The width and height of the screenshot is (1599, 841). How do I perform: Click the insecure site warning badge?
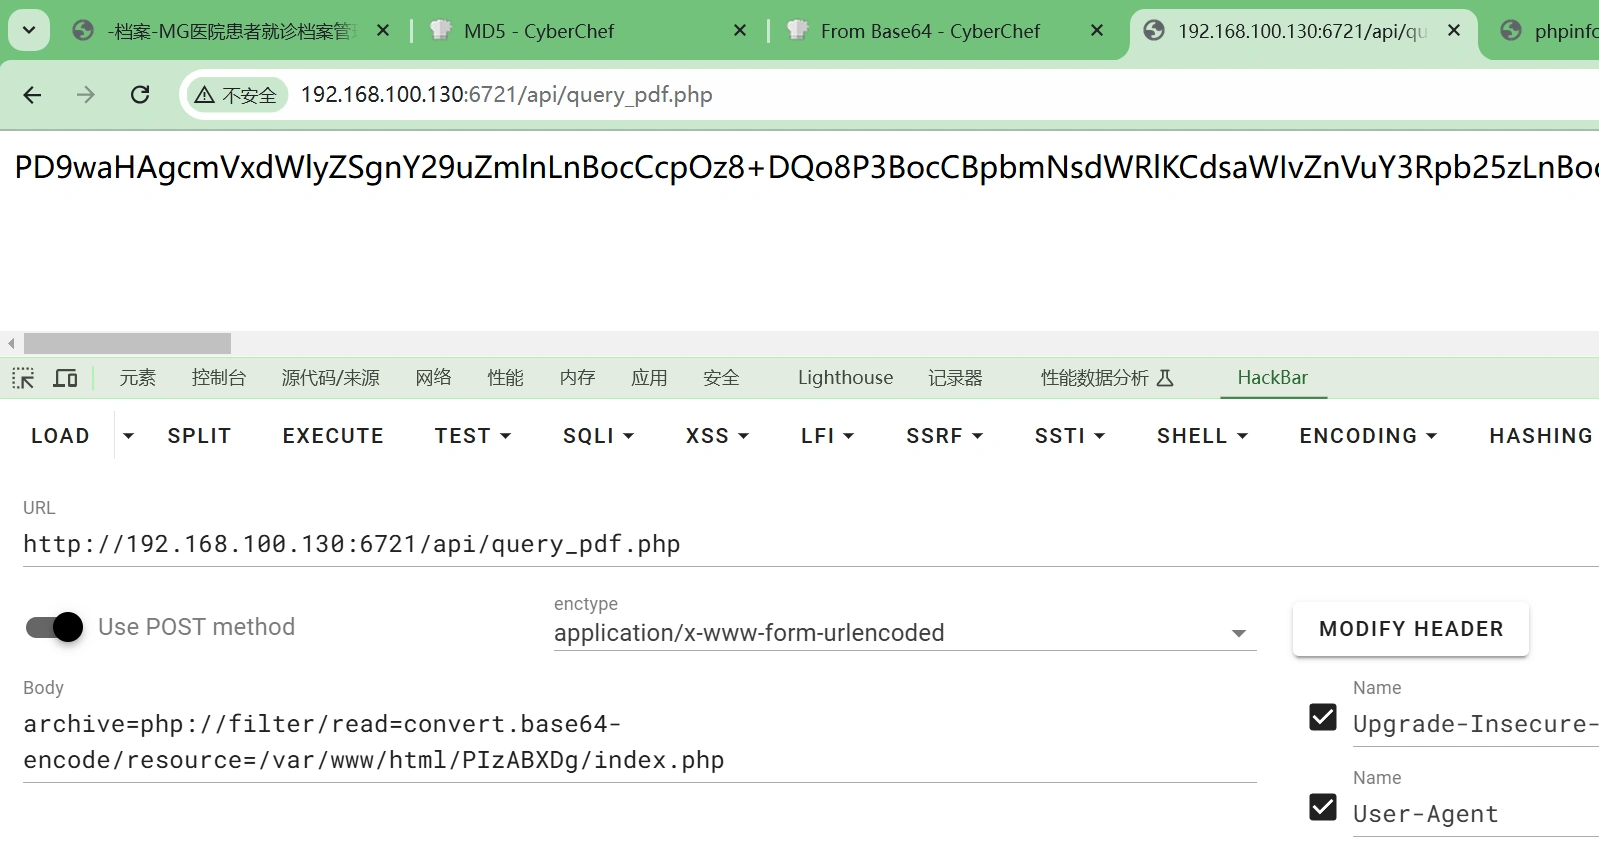pyautogui.click(x=236, y=95)
